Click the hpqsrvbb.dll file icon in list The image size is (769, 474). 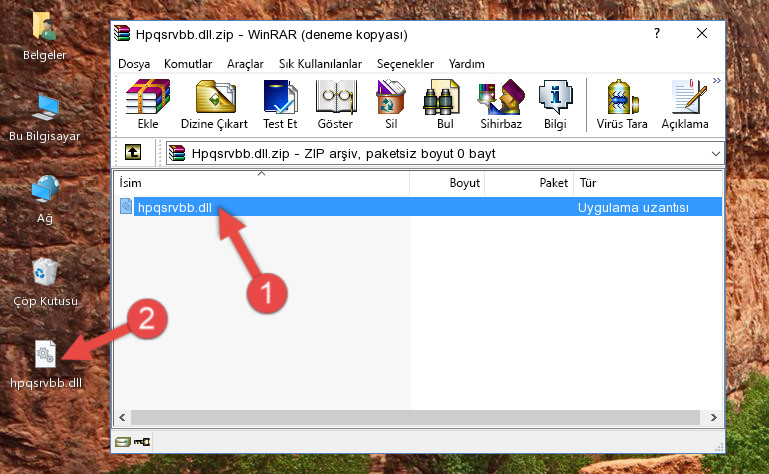126,207
